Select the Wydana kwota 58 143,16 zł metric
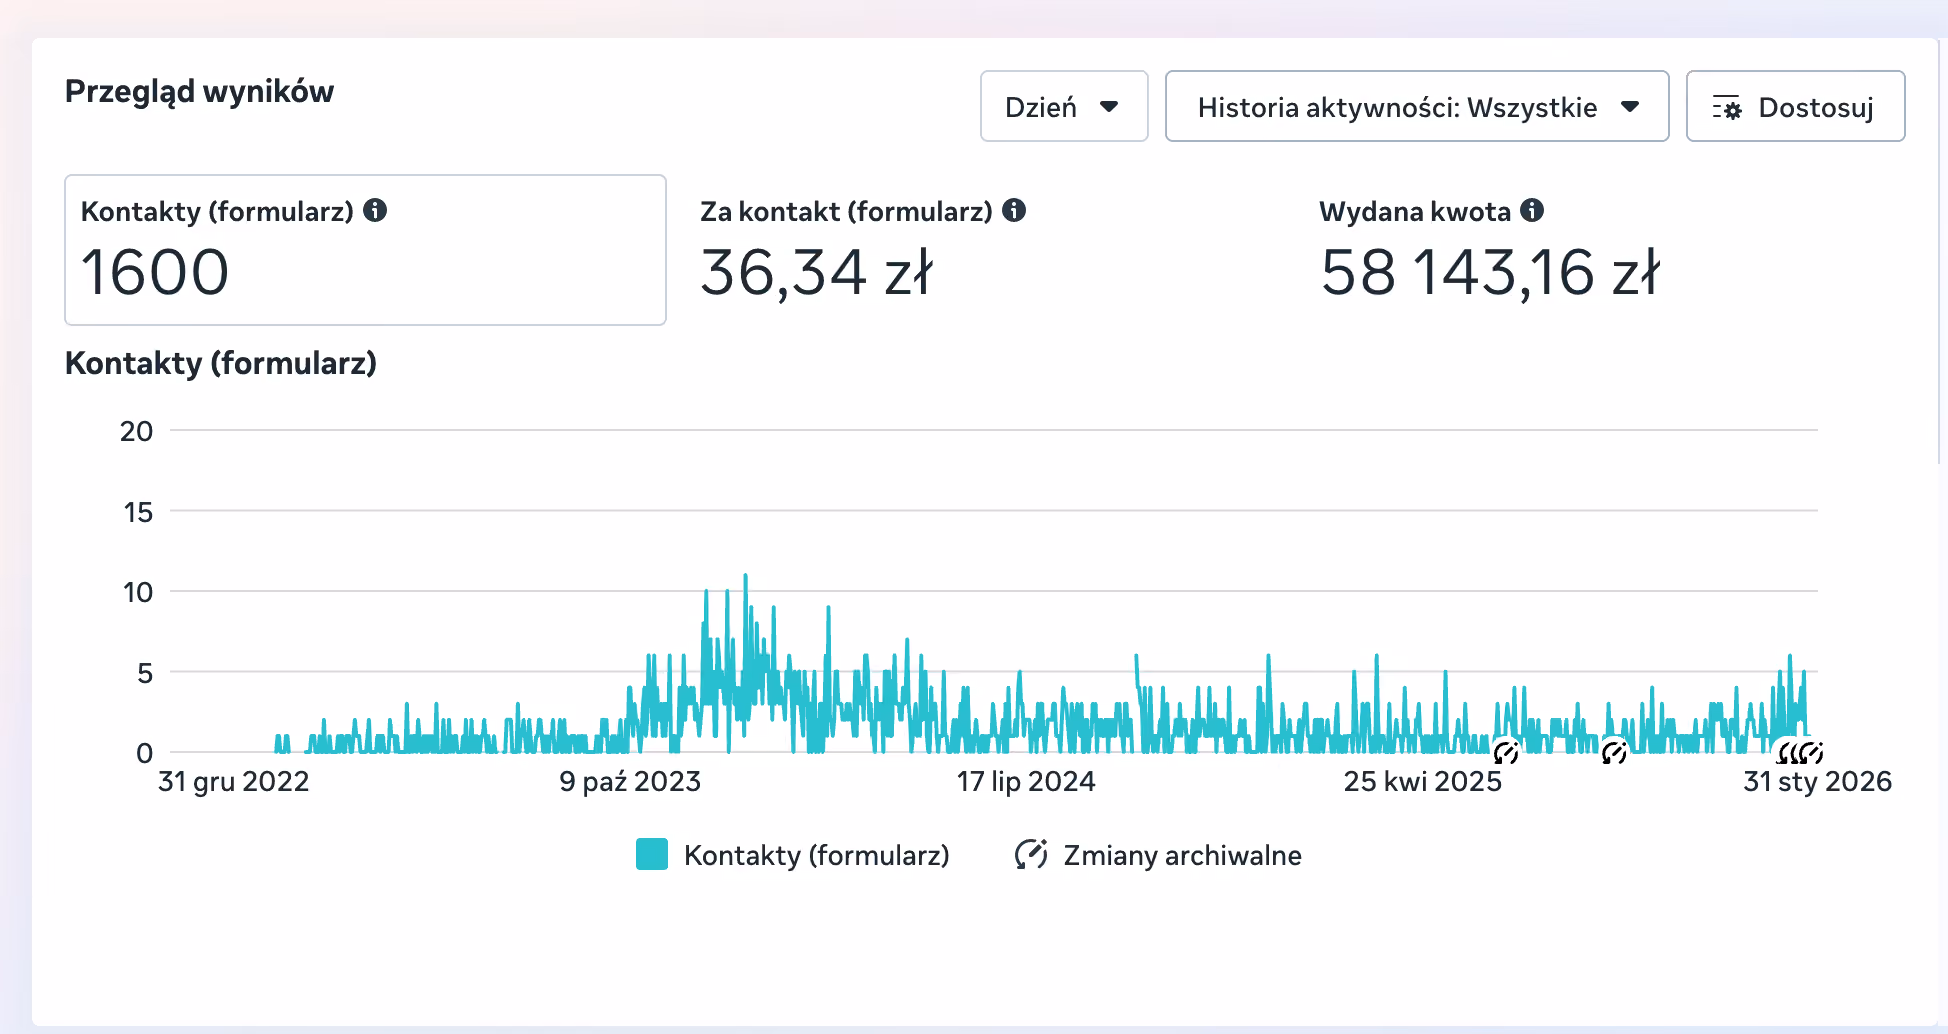The image size is (1948, 1034). pos(1490,250)
